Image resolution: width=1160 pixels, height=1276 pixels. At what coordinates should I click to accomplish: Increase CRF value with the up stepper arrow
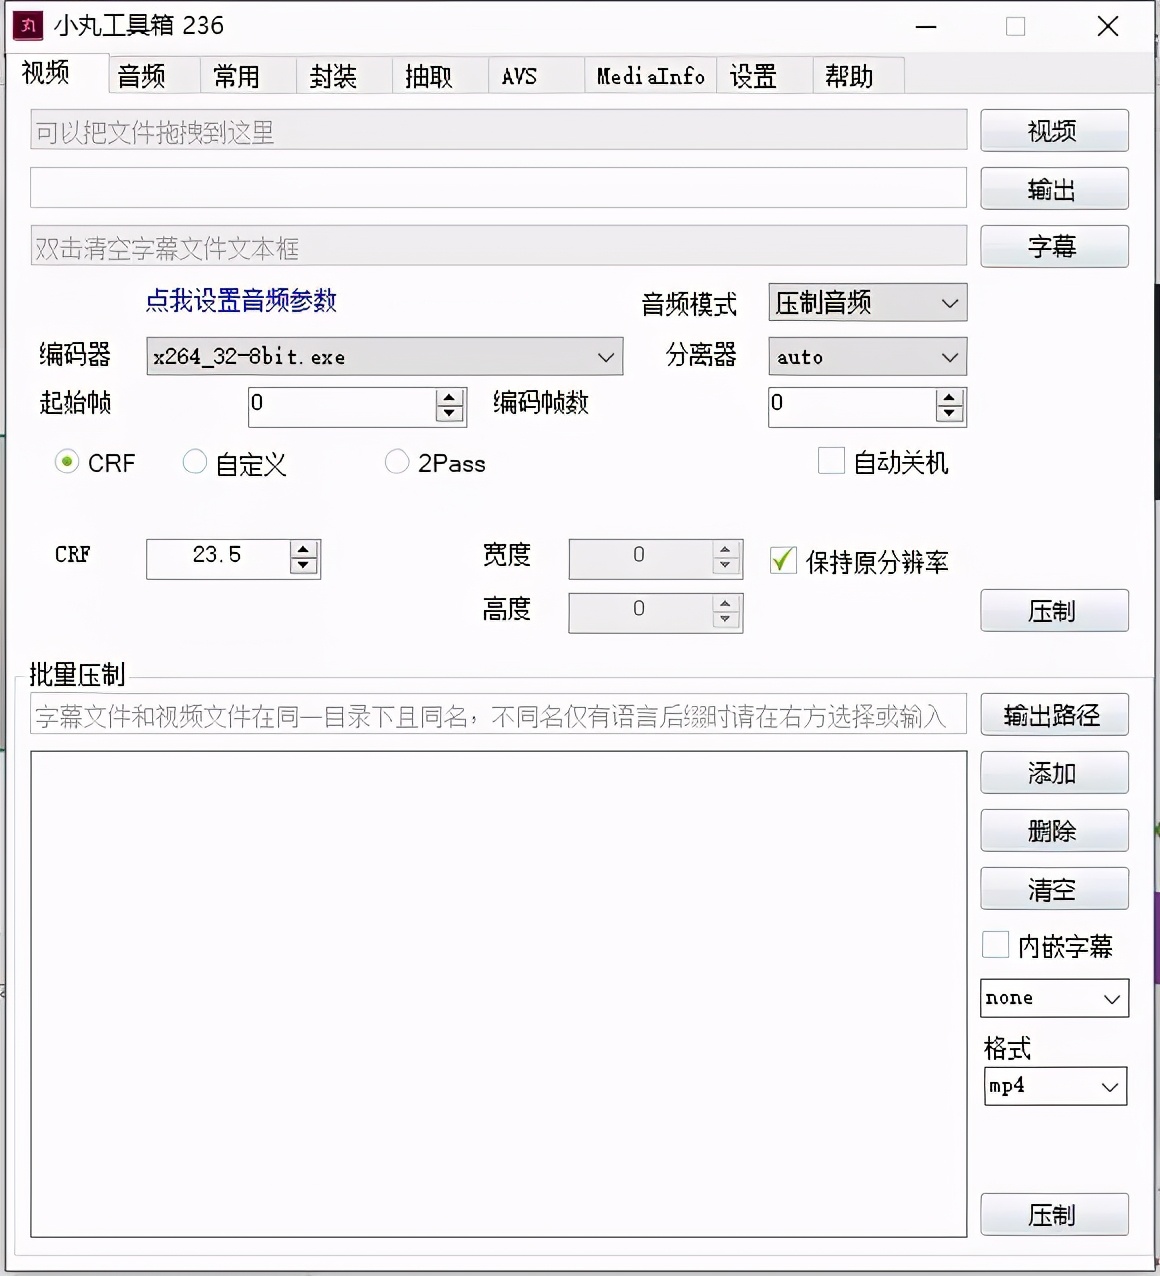point(303,550)
